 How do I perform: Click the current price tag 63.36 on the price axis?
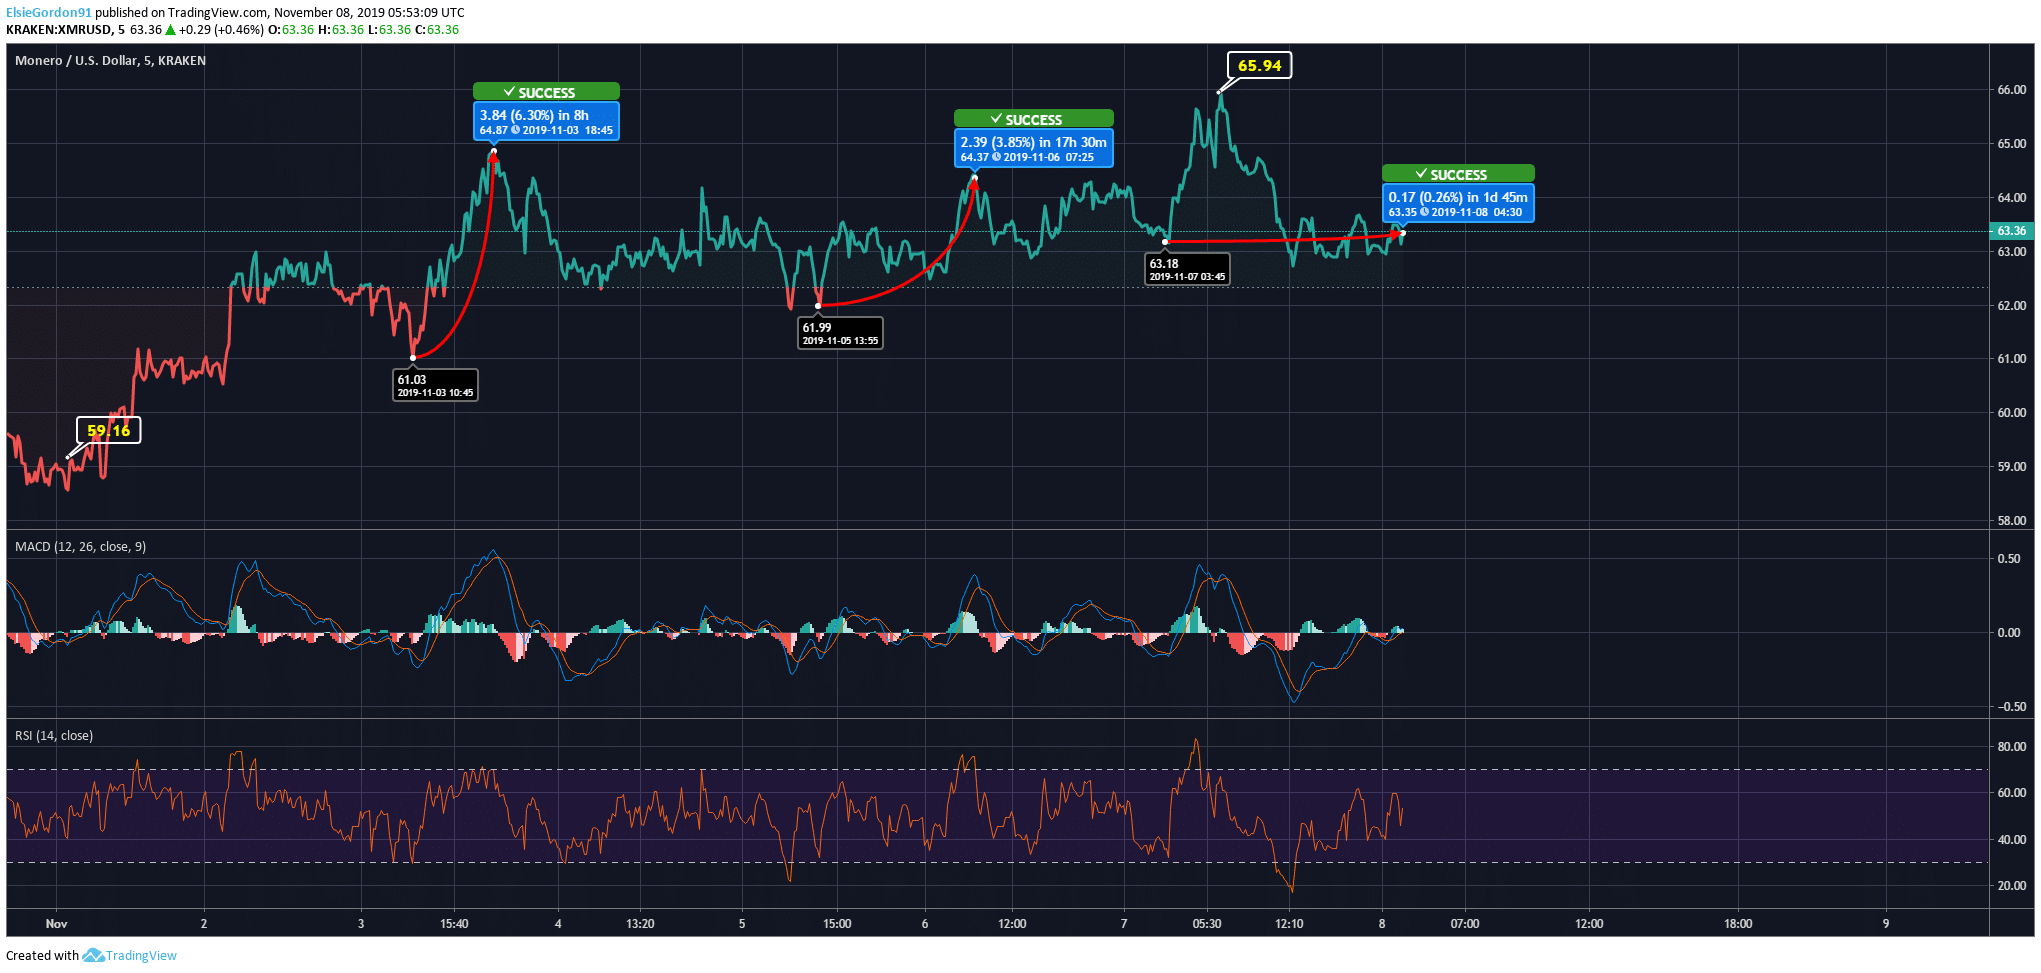(x=2011, y=231)
